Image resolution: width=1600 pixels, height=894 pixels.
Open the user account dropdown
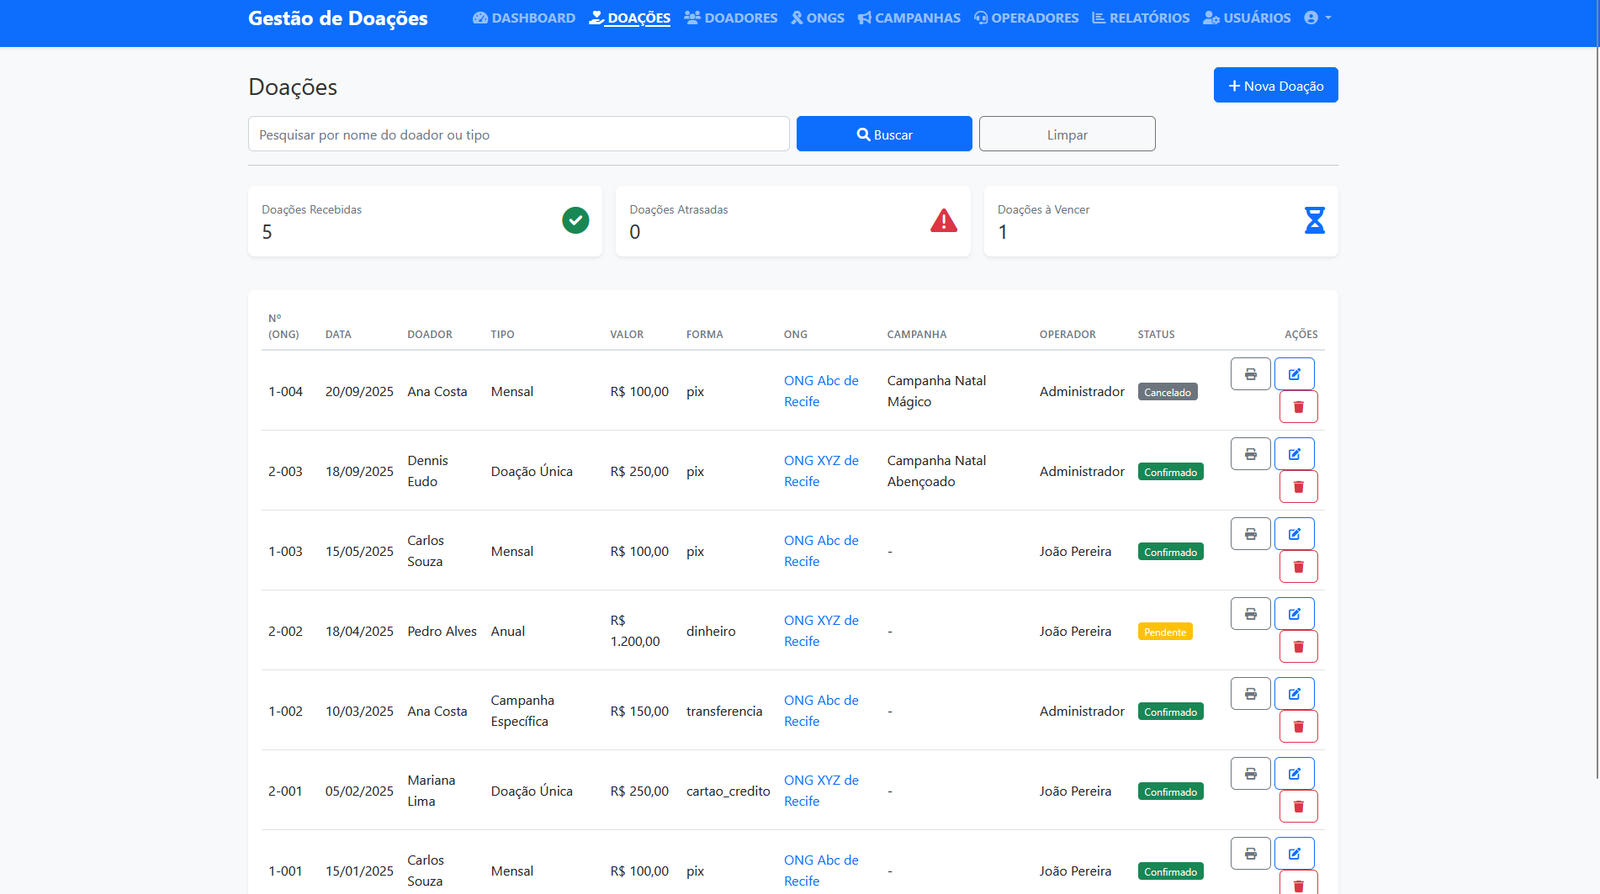tap(1317, 18)
